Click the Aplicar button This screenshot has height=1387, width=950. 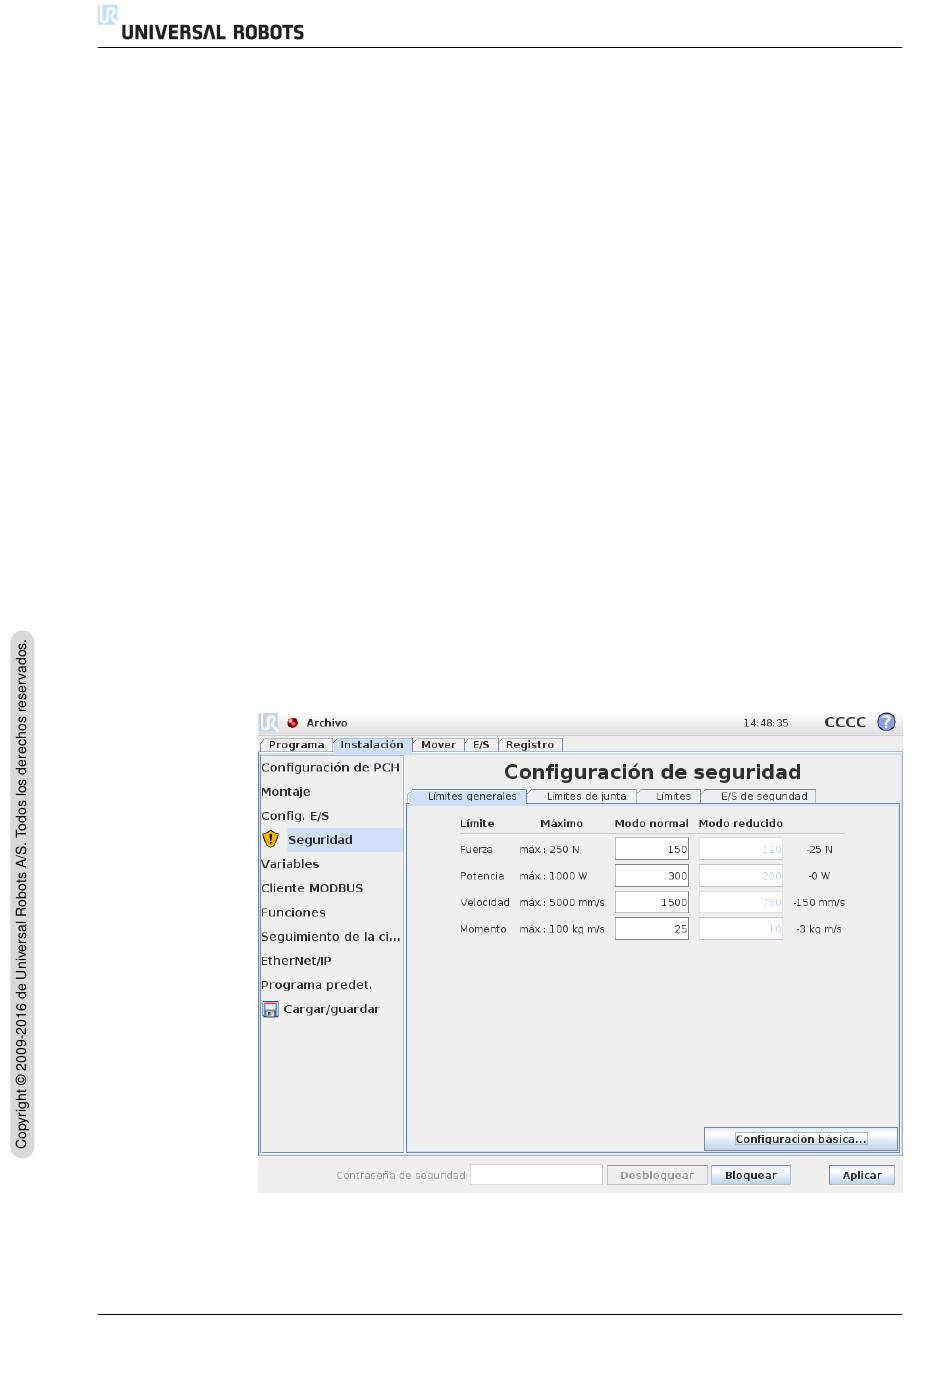point(861,1175)
